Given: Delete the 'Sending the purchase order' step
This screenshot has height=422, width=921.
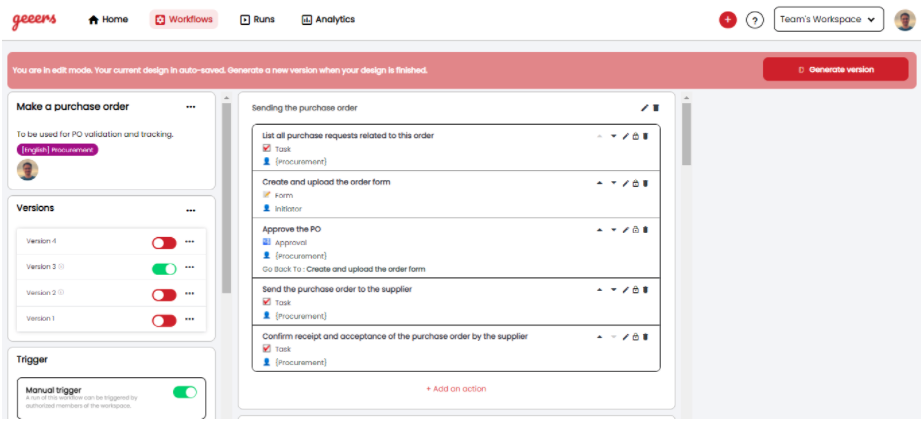Looking at the screenshot, I should pyautogui.click(x=656, y=108).
